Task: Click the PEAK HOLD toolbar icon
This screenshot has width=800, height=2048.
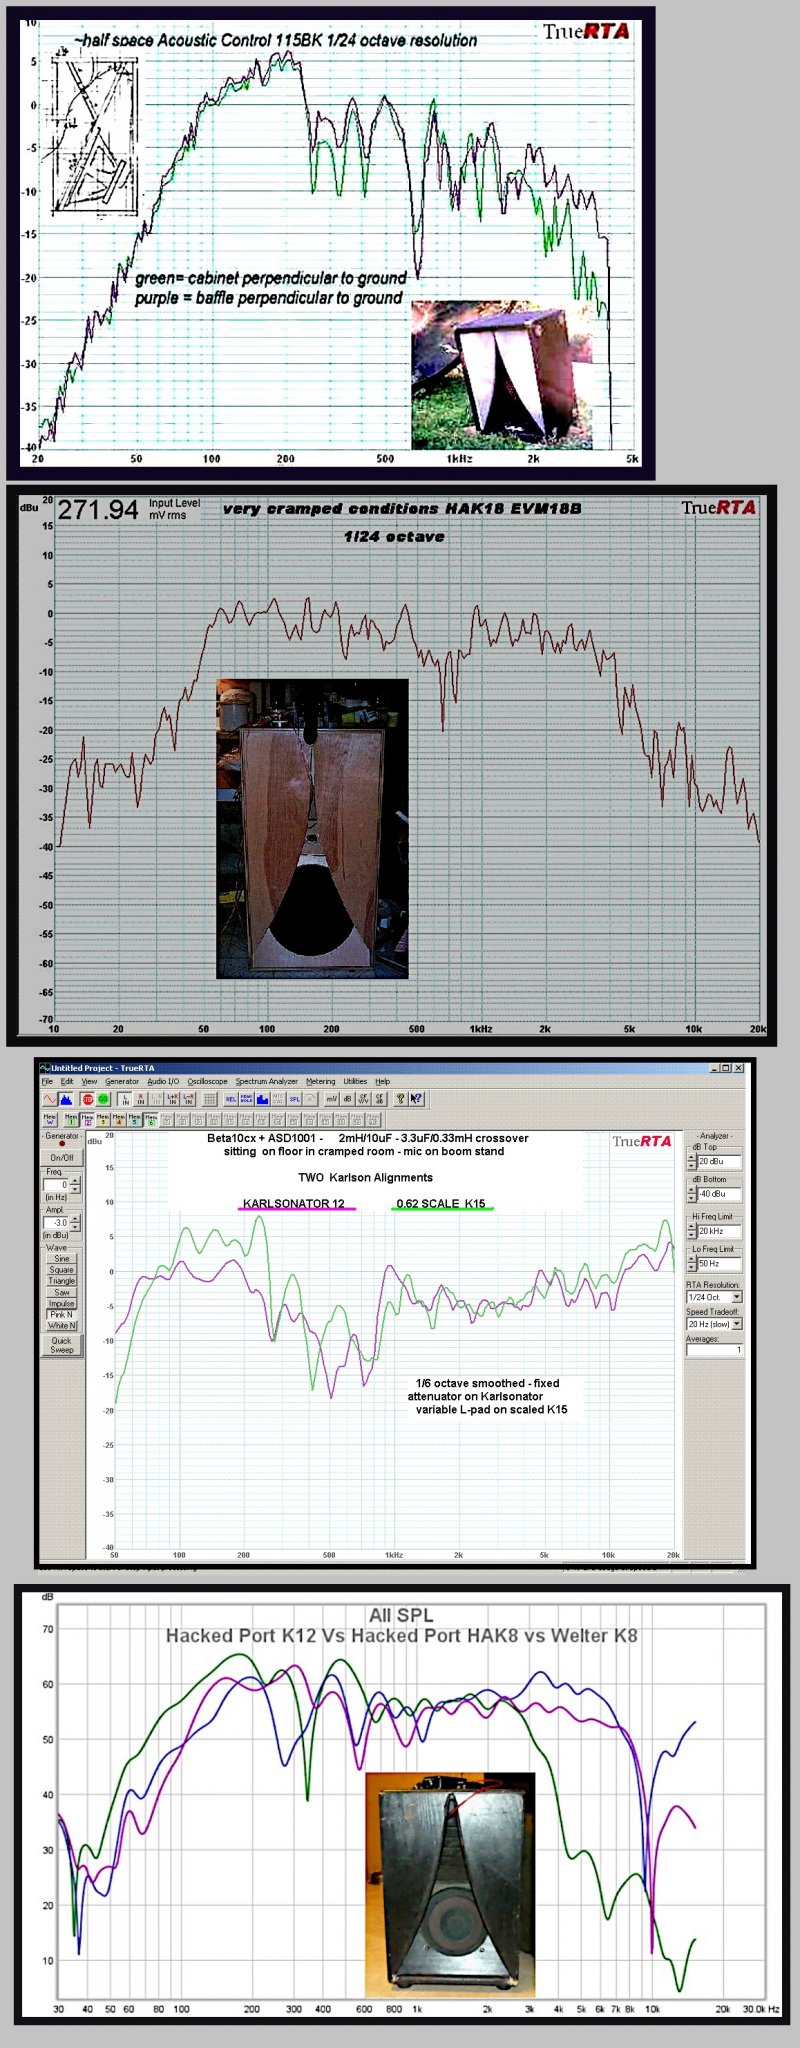Action: pyautogui.click(x=246, y=1098)
